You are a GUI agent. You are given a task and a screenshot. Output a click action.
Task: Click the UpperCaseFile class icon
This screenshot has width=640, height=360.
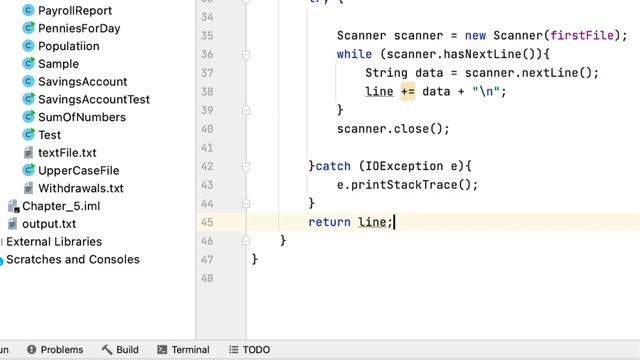click(x=28, y=170)
